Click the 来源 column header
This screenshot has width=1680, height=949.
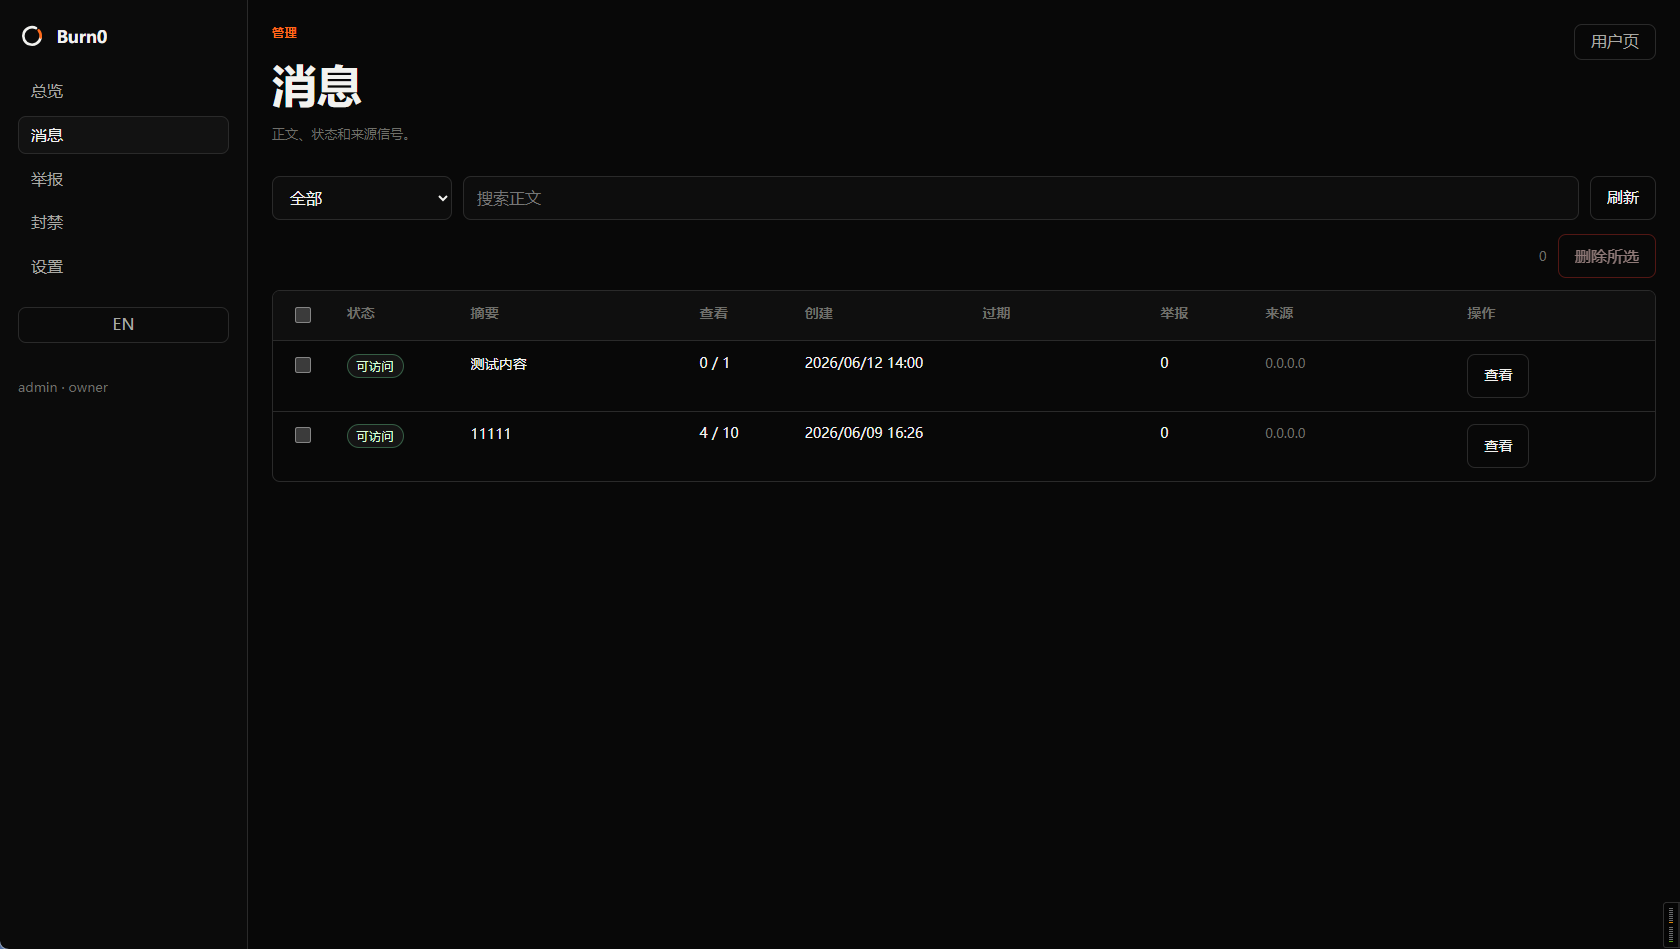coord(1279,313)
